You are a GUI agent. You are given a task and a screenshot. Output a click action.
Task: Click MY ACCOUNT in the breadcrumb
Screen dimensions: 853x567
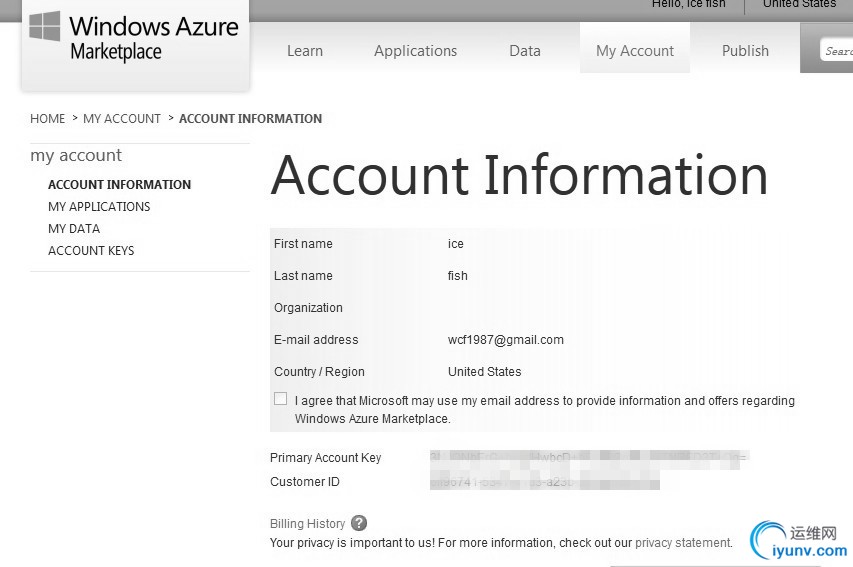pyautogui.click(x=122, y=119)
